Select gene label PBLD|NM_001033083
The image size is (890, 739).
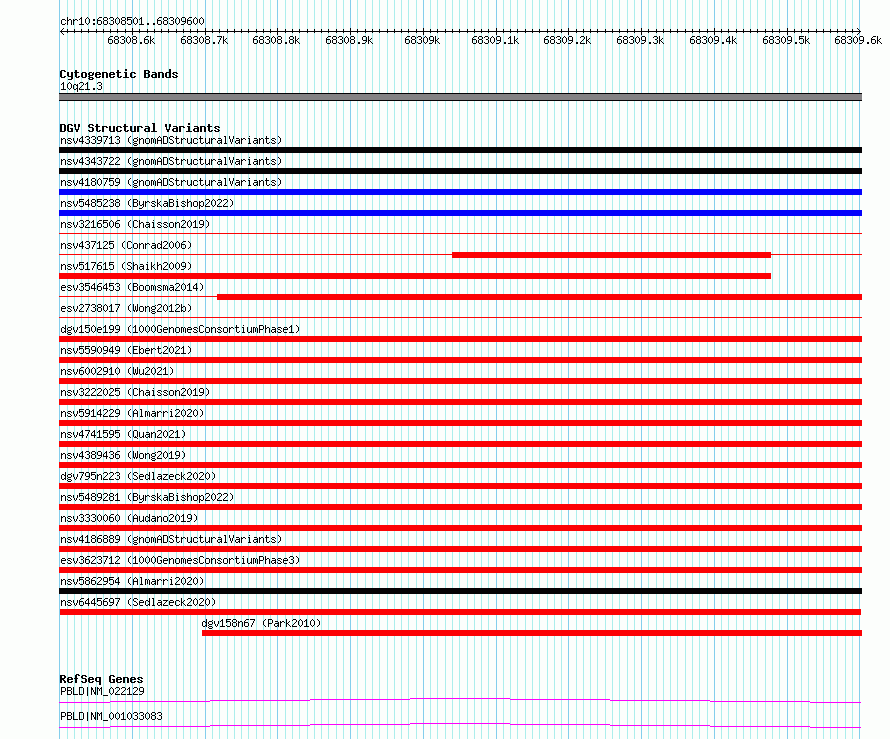click(x=111, y=716)
